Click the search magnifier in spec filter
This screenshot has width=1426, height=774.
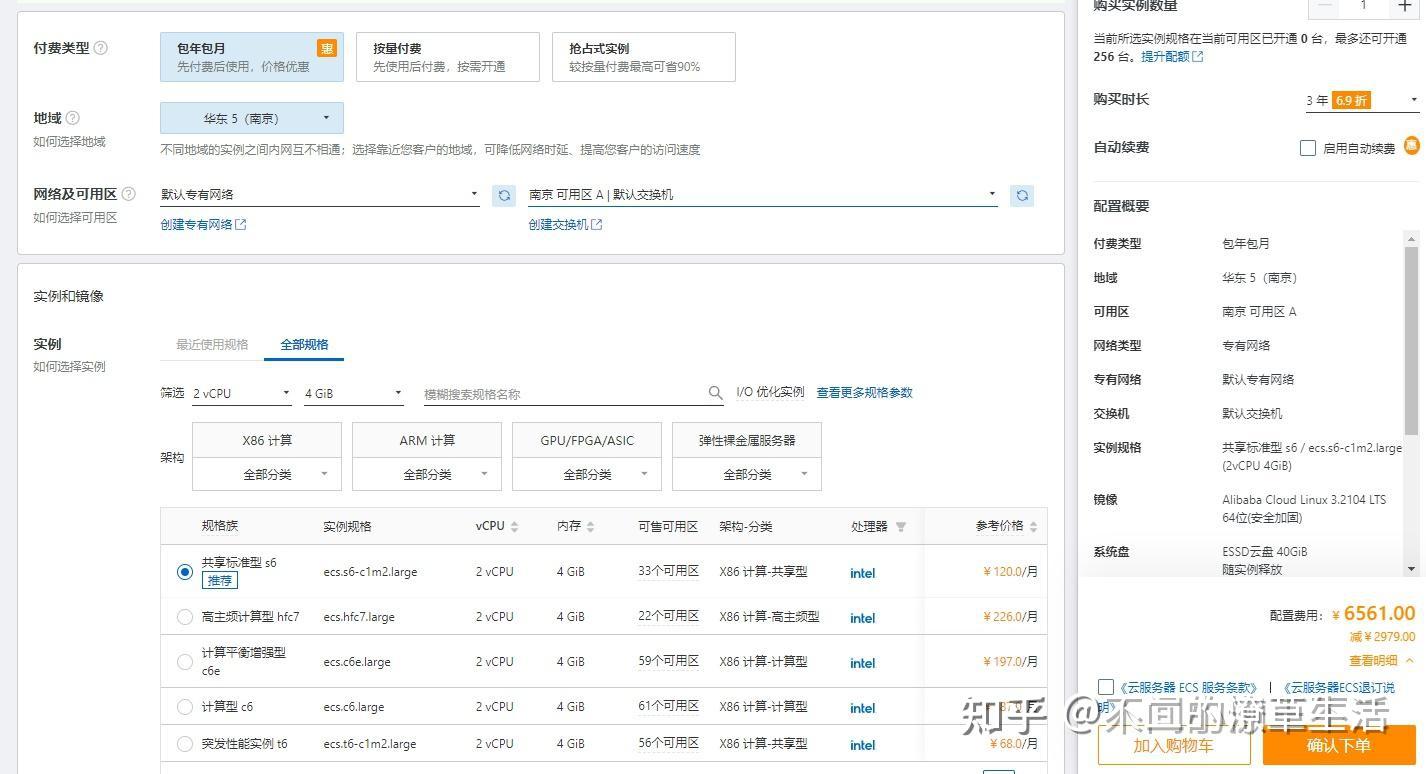715,393
